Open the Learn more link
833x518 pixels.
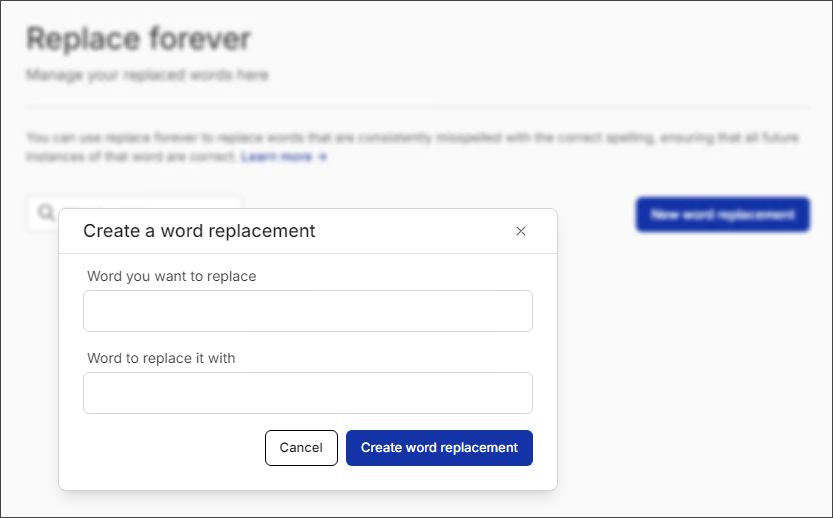click(276, 157)
